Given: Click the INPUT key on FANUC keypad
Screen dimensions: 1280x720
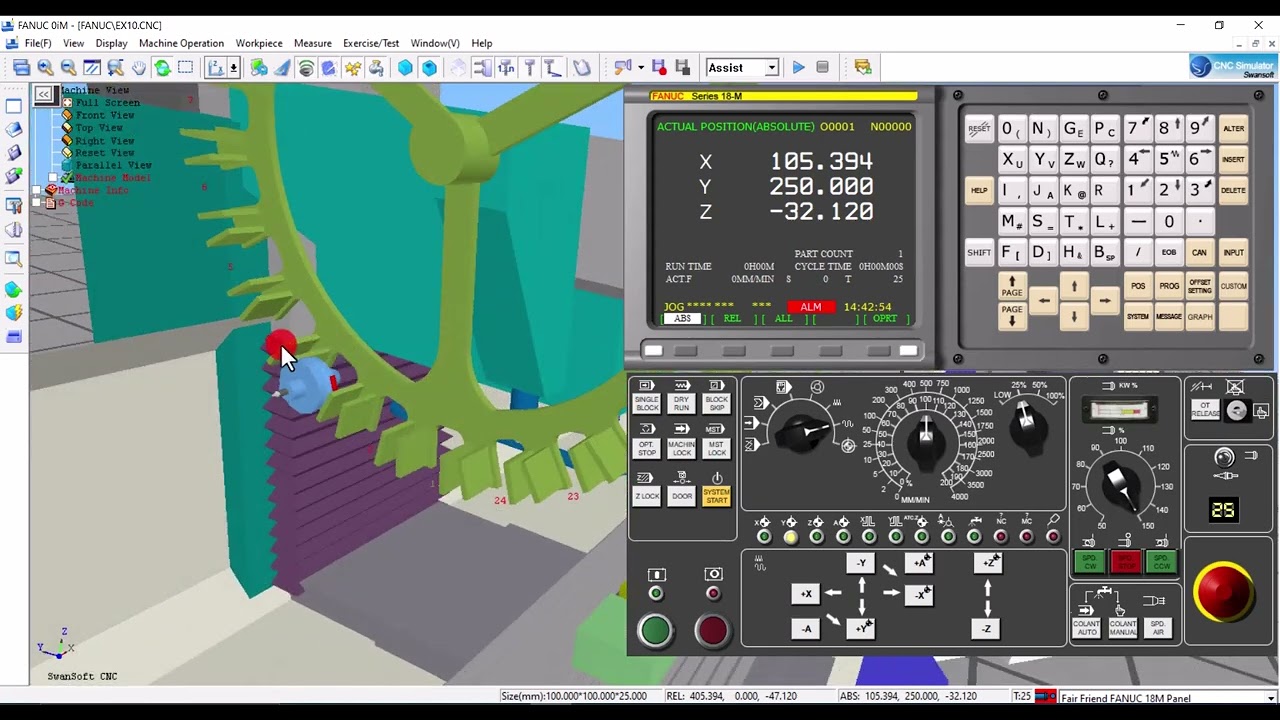Looking at the screenshot, I should pyautogui.click(x=1233, y=252).
